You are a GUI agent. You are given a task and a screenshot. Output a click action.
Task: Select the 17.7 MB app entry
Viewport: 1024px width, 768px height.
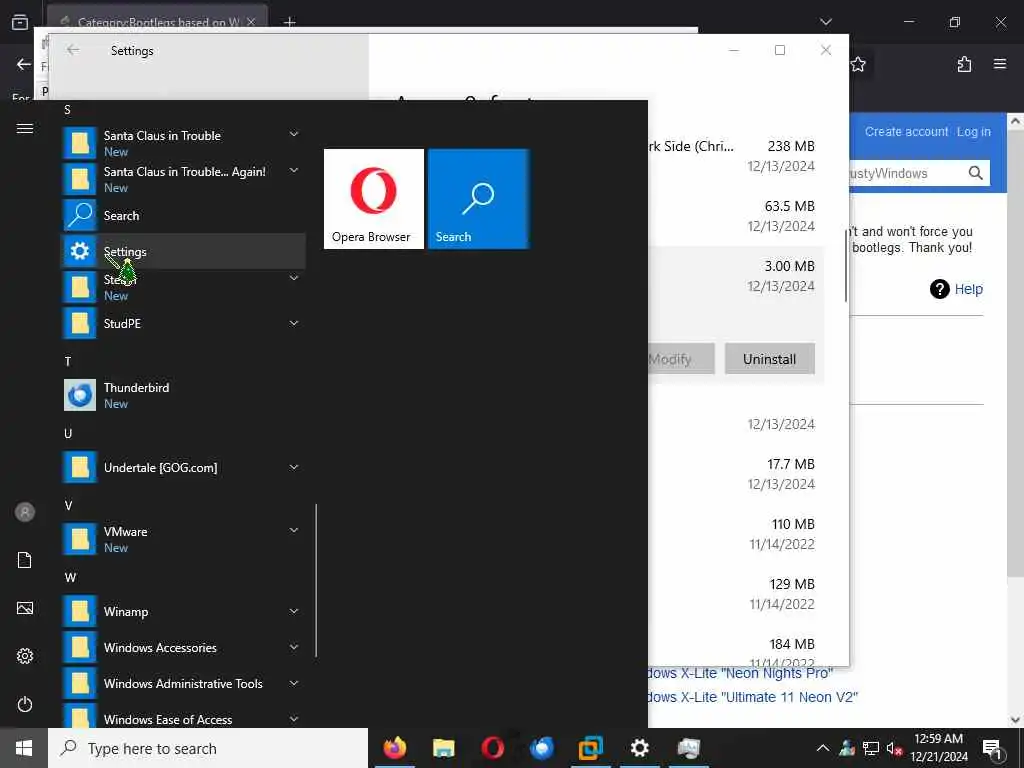(x=735, y=473)
